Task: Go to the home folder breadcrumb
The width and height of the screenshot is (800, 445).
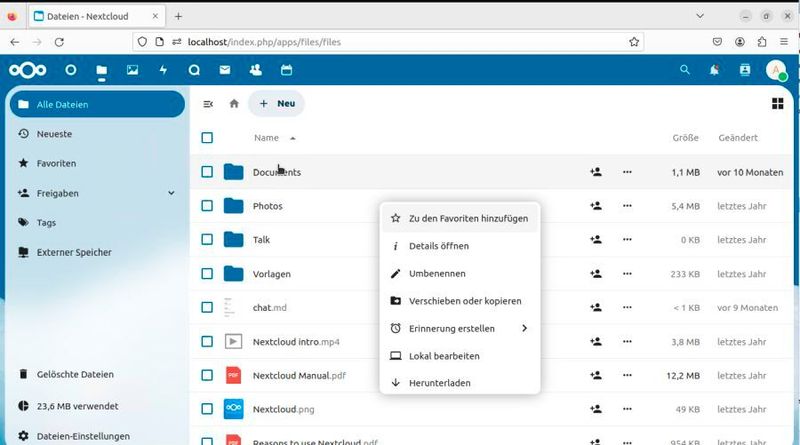Action: click(234, 104)
